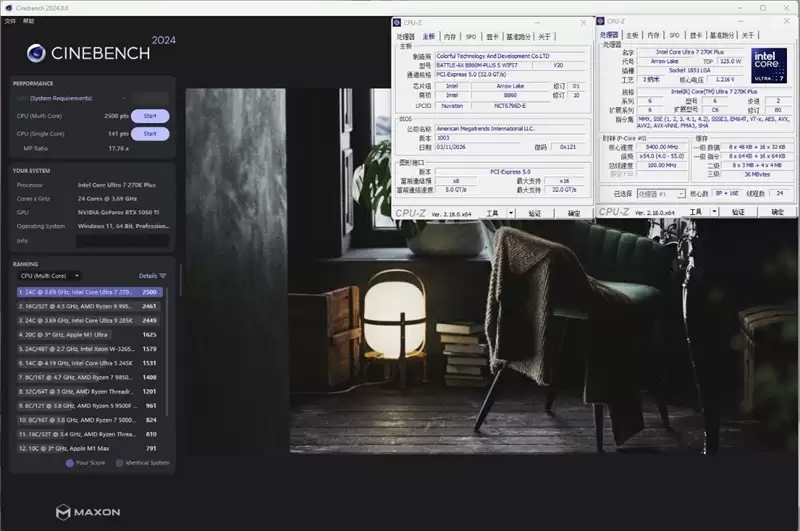The width and height of the screenshot is (800, 531).
Task: Click the Intel Core Ultra 7 badge in CPU-Z
Action: [x=769, y=66]
